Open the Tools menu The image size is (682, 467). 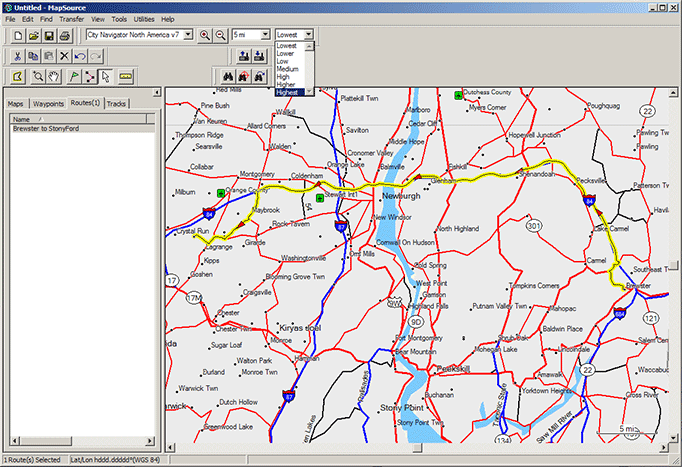[x=119, y=19]
